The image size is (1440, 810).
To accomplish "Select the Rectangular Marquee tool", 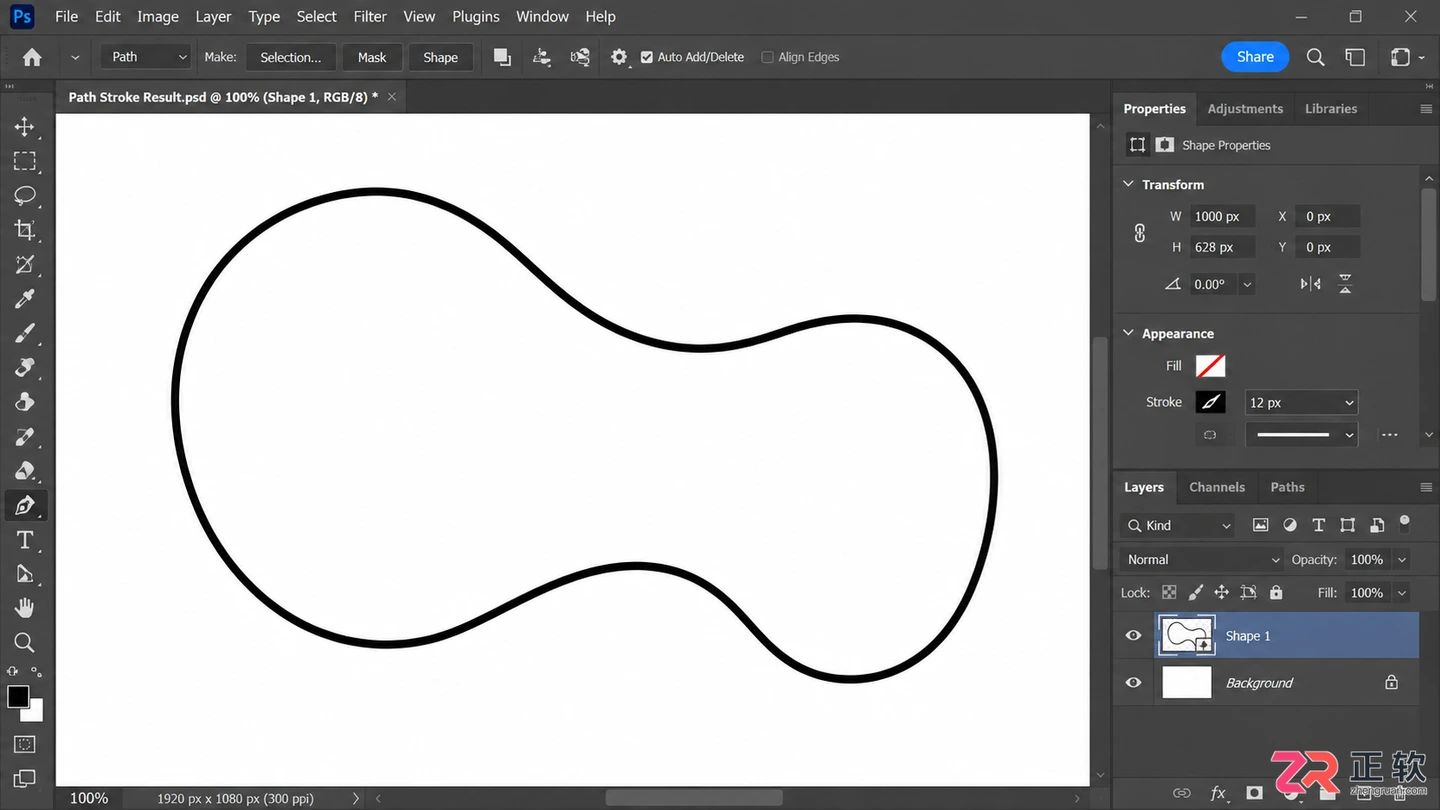I will pyautogui.click(x=24, y=161).
